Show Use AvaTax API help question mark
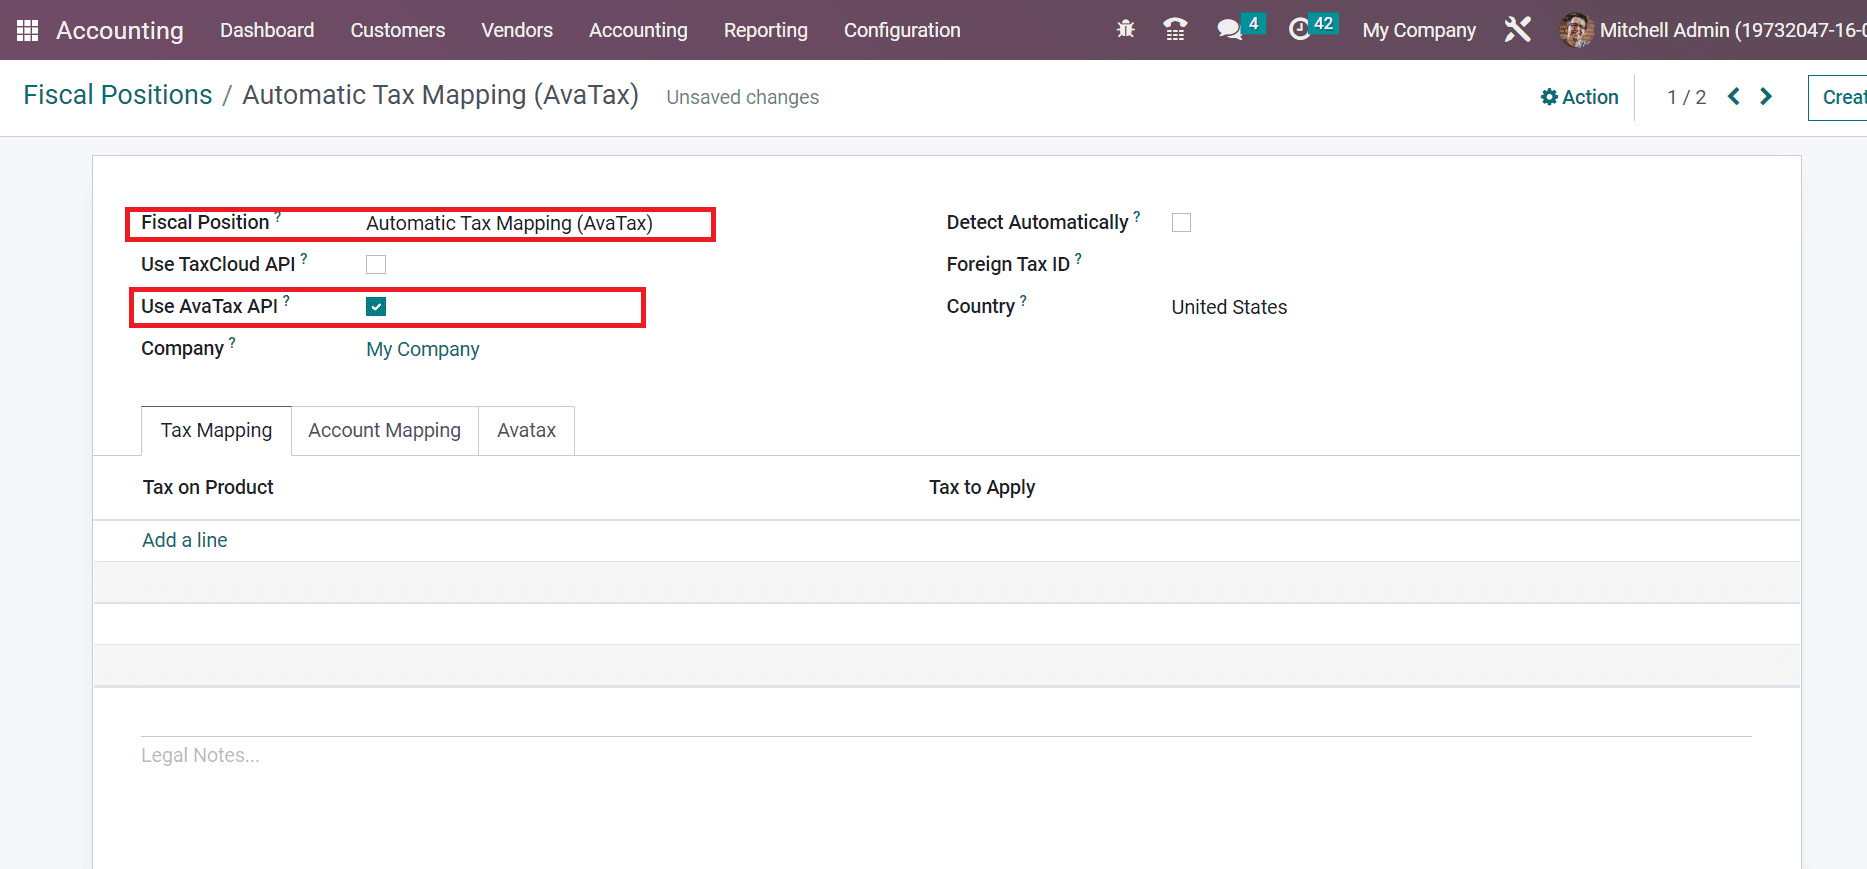 coord(286,300)
